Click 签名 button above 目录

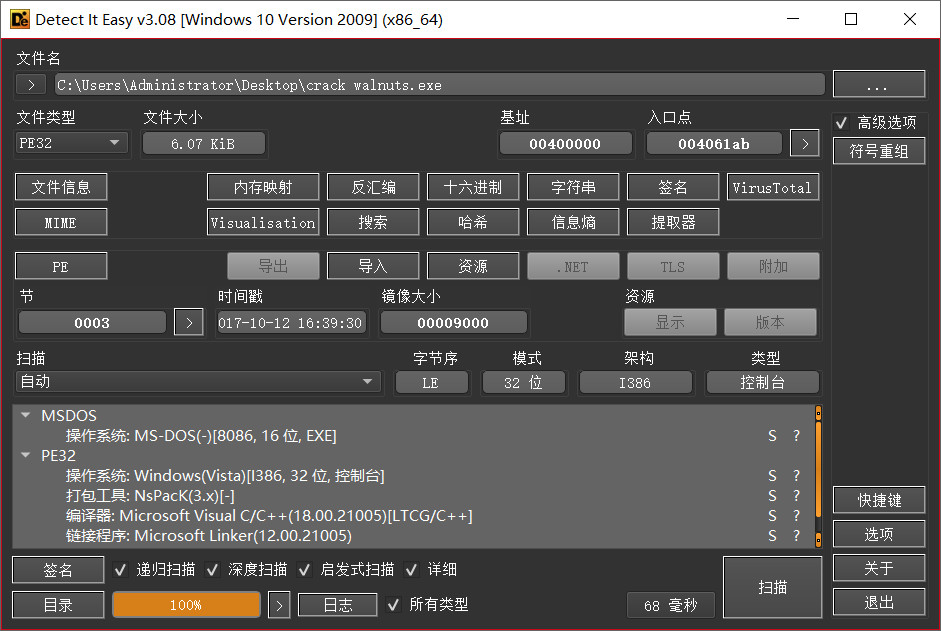tap(58, 570)
